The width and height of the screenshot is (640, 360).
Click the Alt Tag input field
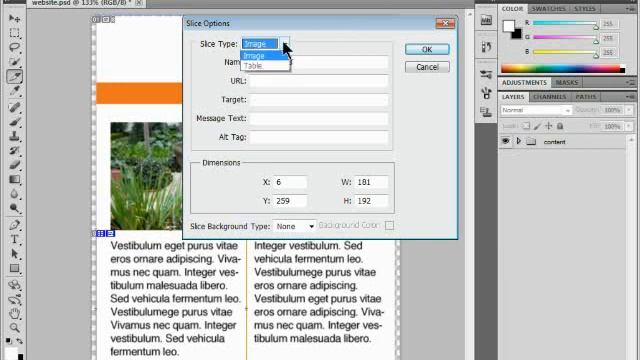point(318,137)
